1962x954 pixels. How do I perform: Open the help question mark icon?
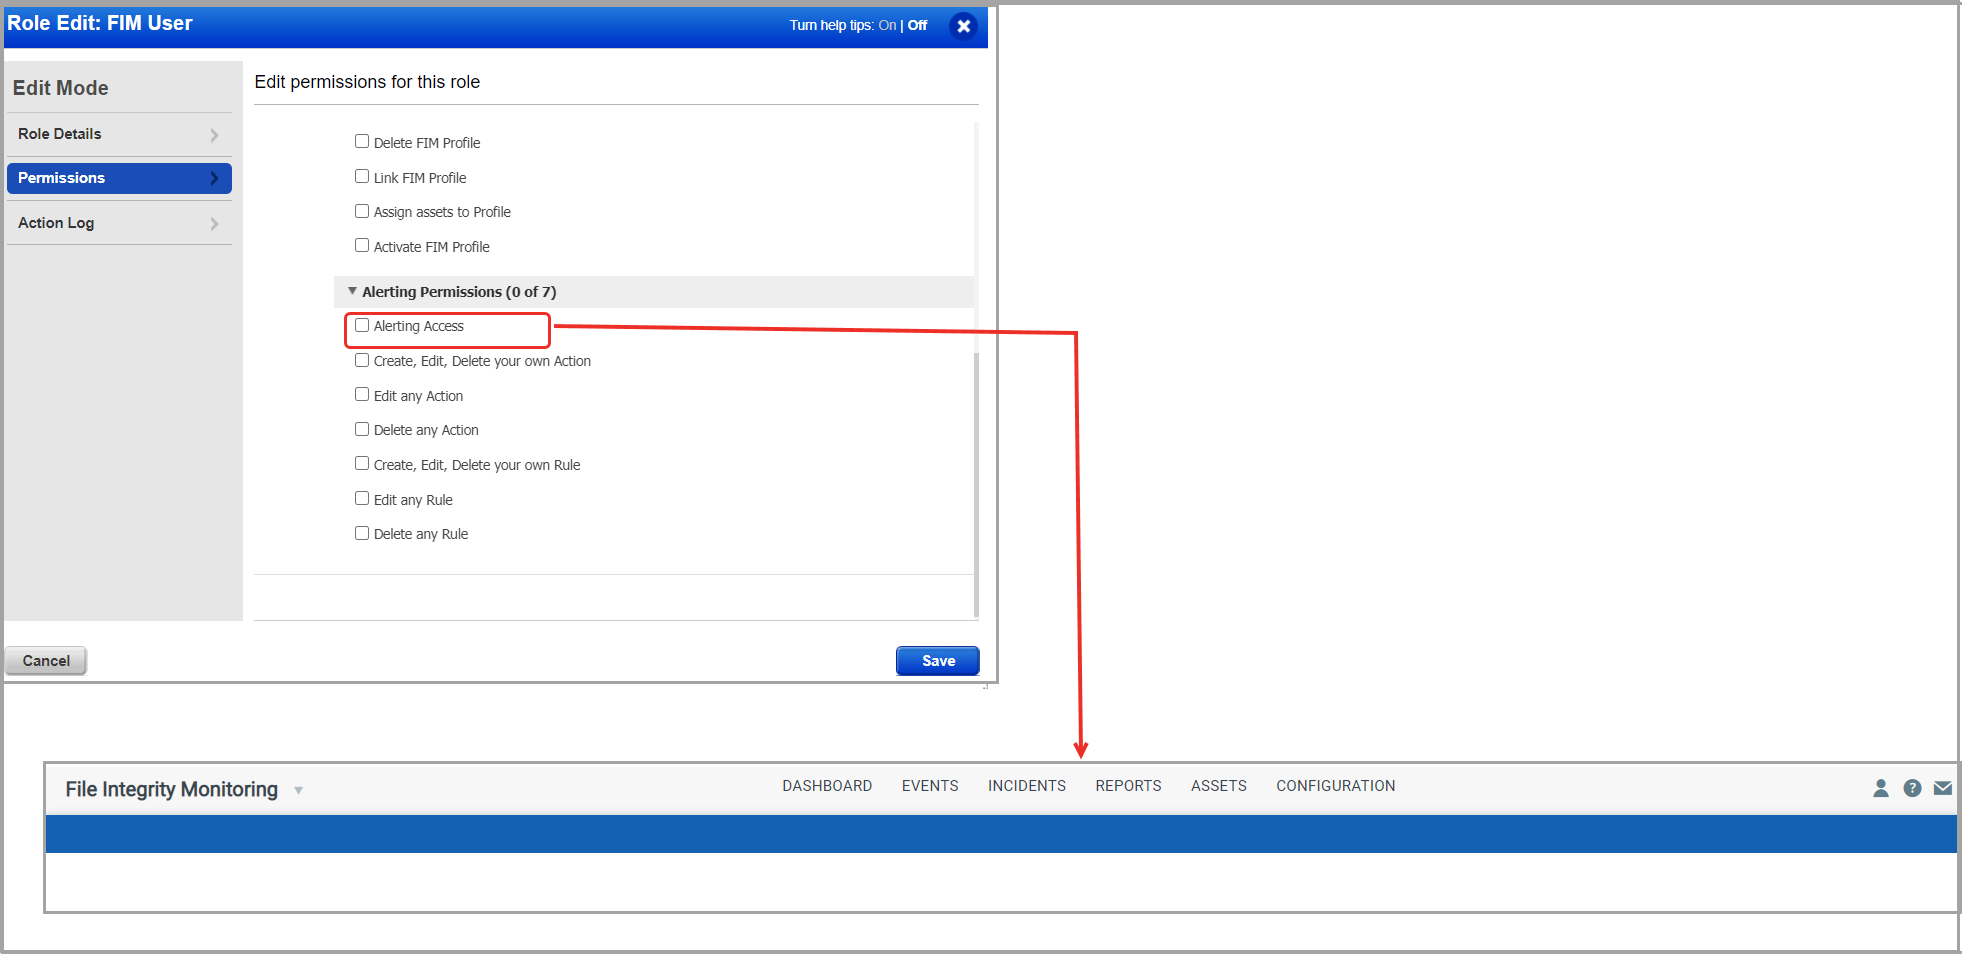(x=1912, y=788)
